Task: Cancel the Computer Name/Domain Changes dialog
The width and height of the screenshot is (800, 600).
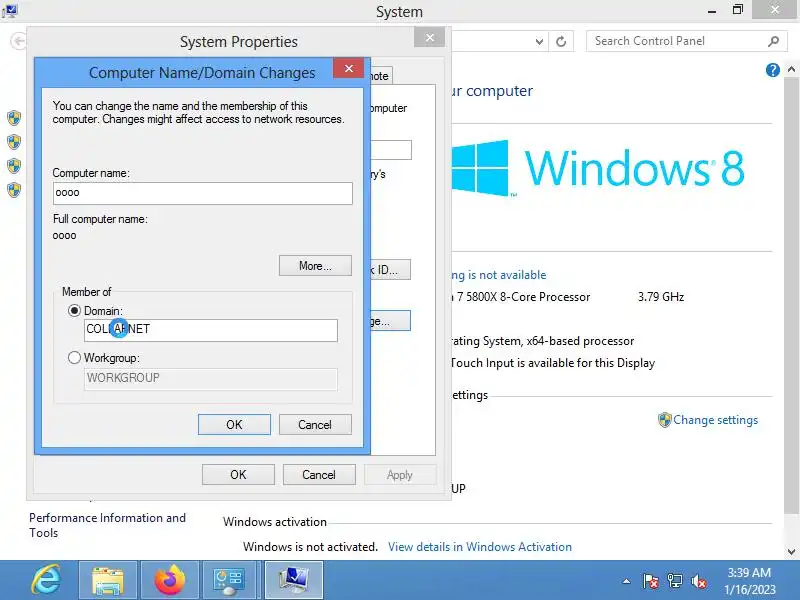Action: [x=315, y=424]
